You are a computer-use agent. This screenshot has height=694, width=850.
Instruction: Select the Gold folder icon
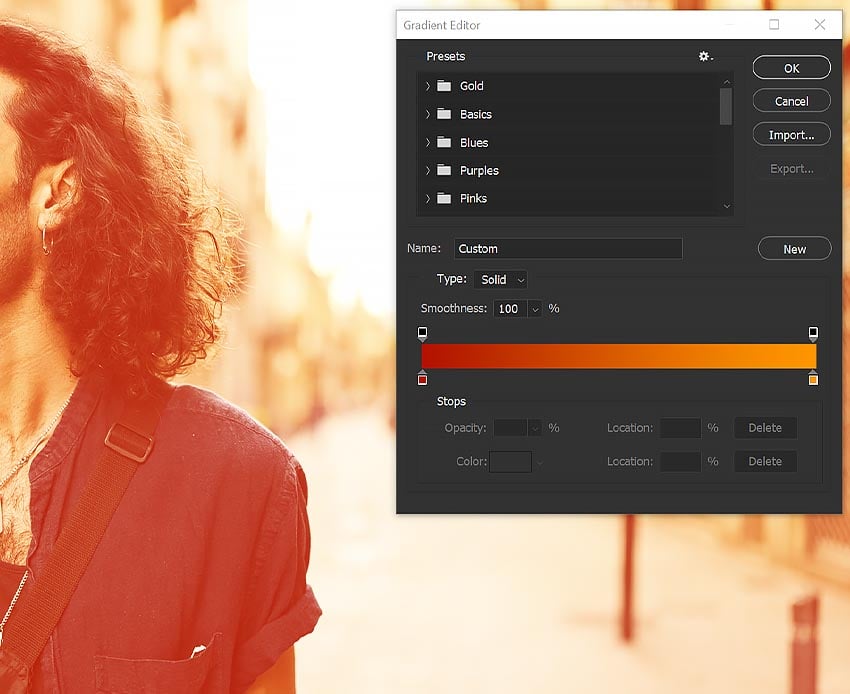444,86
